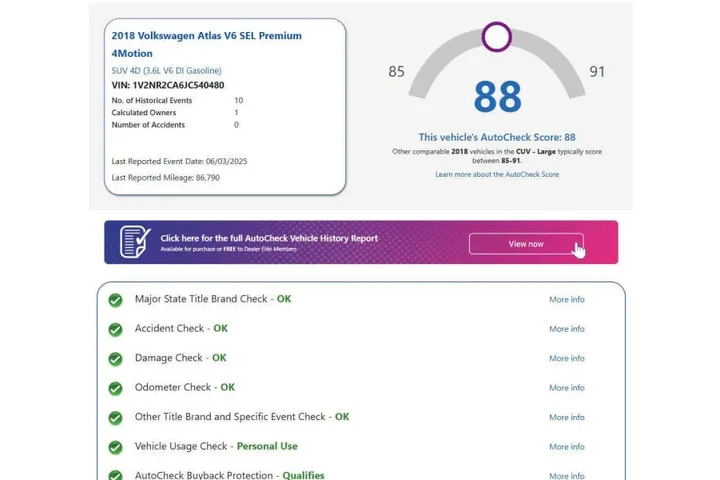Click 'Personal Use' status text
Screen dimensions: 720x480
pyautogui.click(x=267, y=446)
